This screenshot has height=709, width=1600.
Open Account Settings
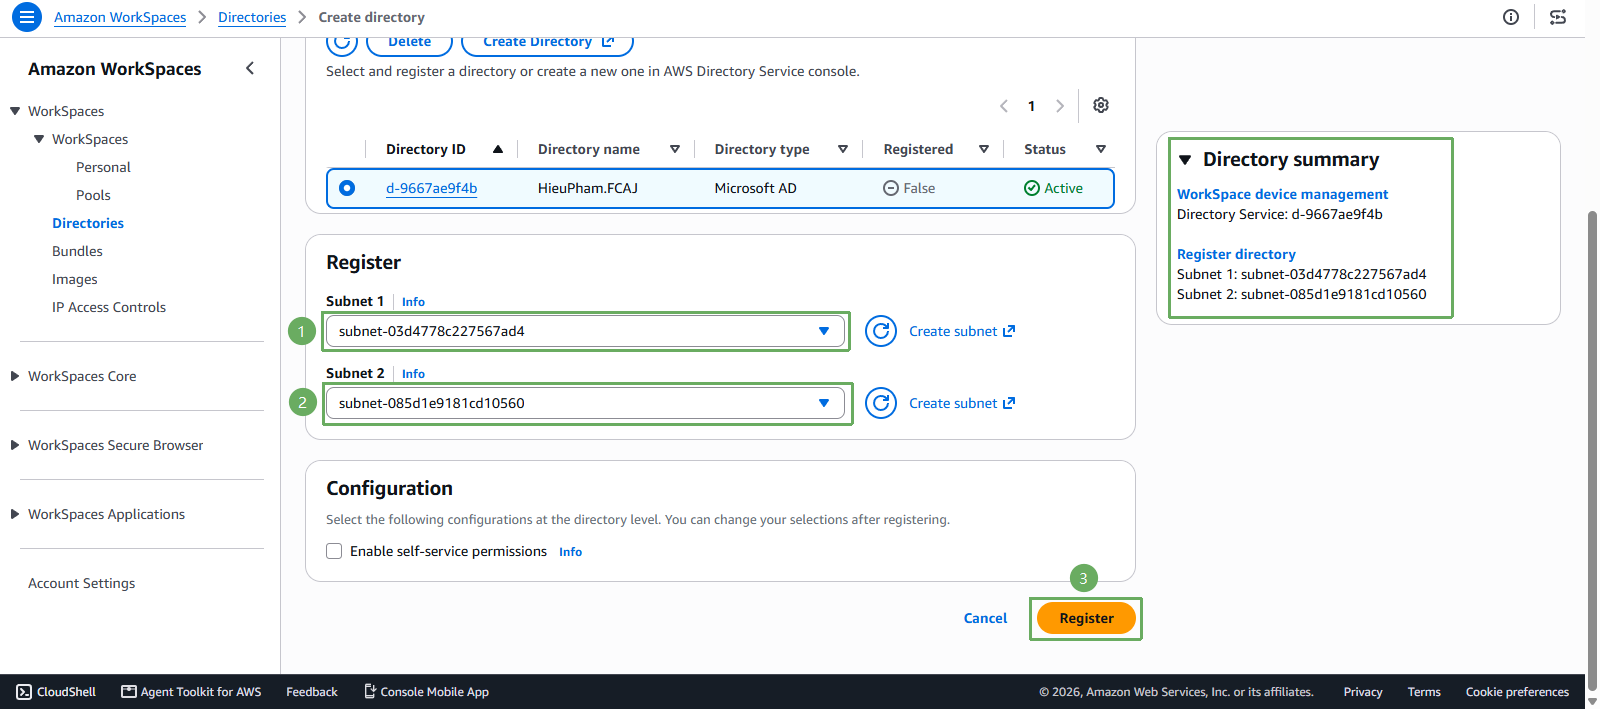coord(81,583)
